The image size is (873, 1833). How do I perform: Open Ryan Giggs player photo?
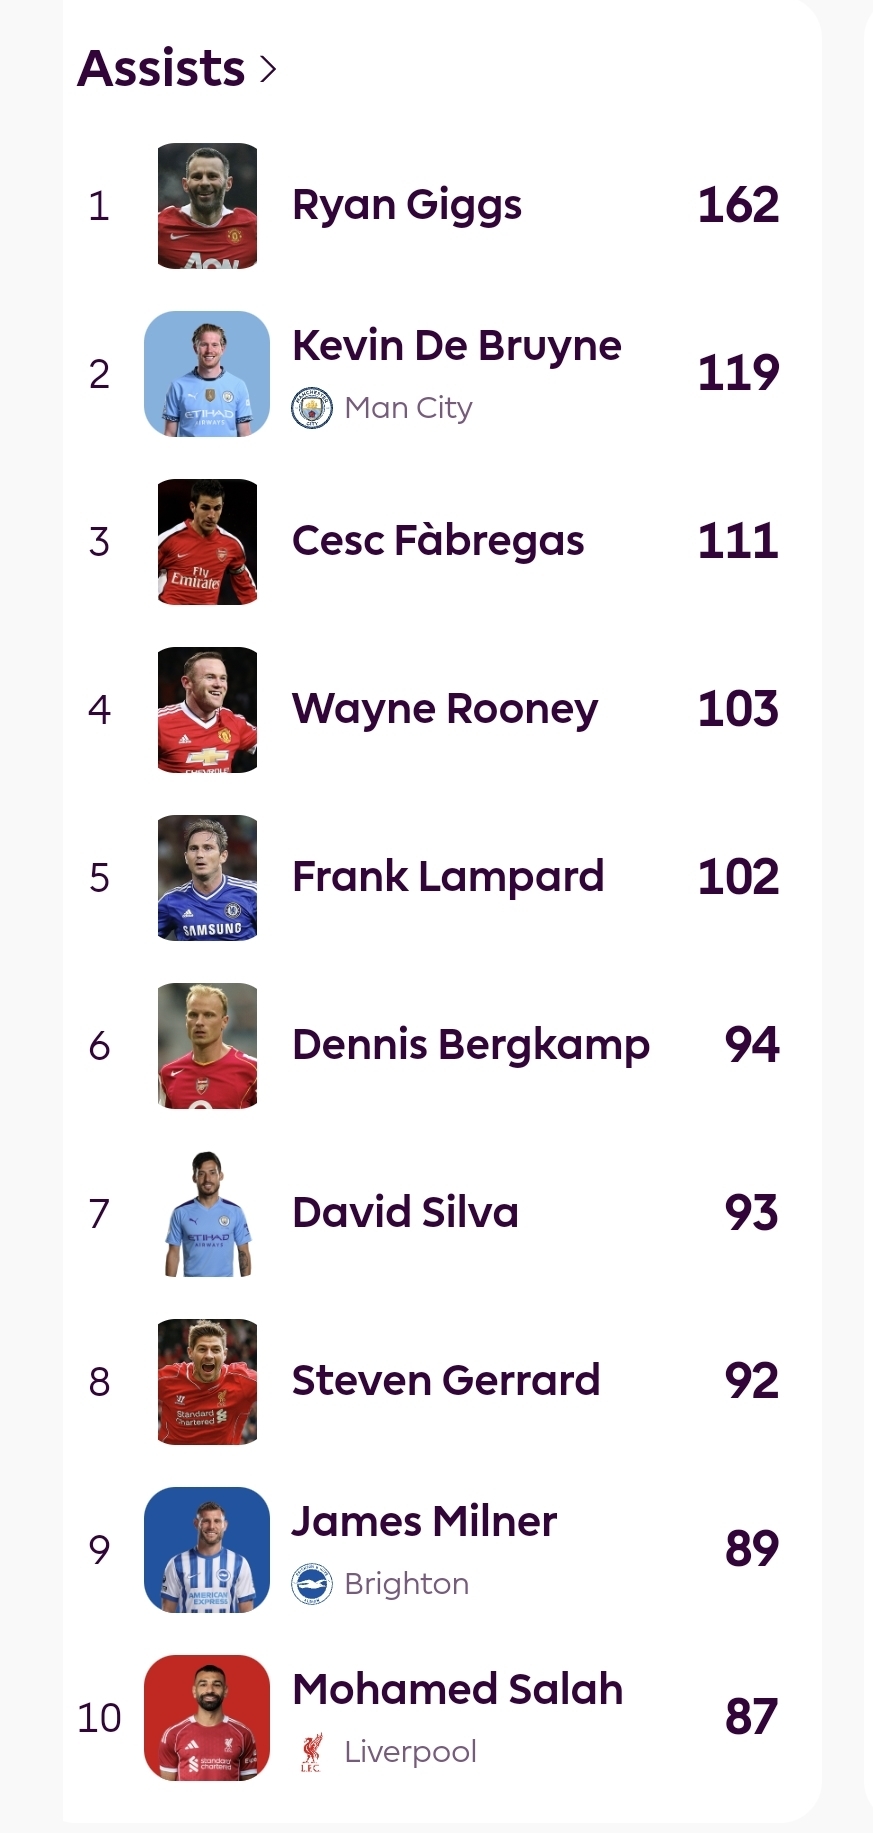pyautogui.click(x=207, y=206)
